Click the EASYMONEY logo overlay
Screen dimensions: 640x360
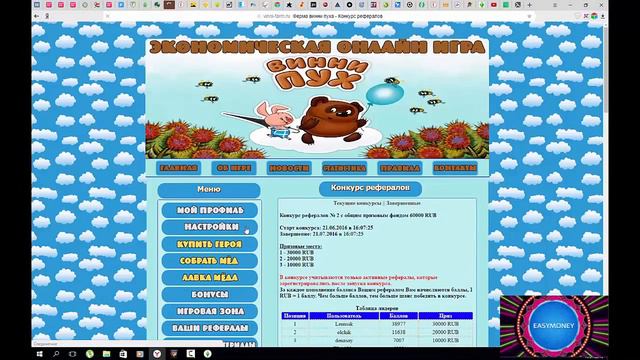[554, 326]
